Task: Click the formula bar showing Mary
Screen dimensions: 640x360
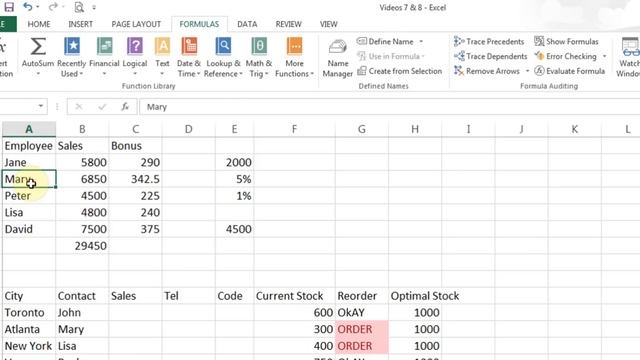Action: (x=389, y=107)
